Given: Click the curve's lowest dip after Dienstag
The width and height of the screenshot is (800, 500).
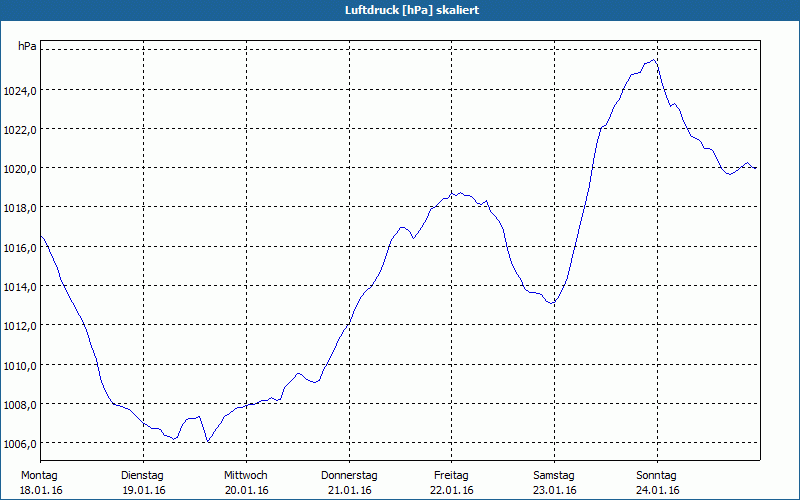Looking at the screenshot, I should pos(208,441).
